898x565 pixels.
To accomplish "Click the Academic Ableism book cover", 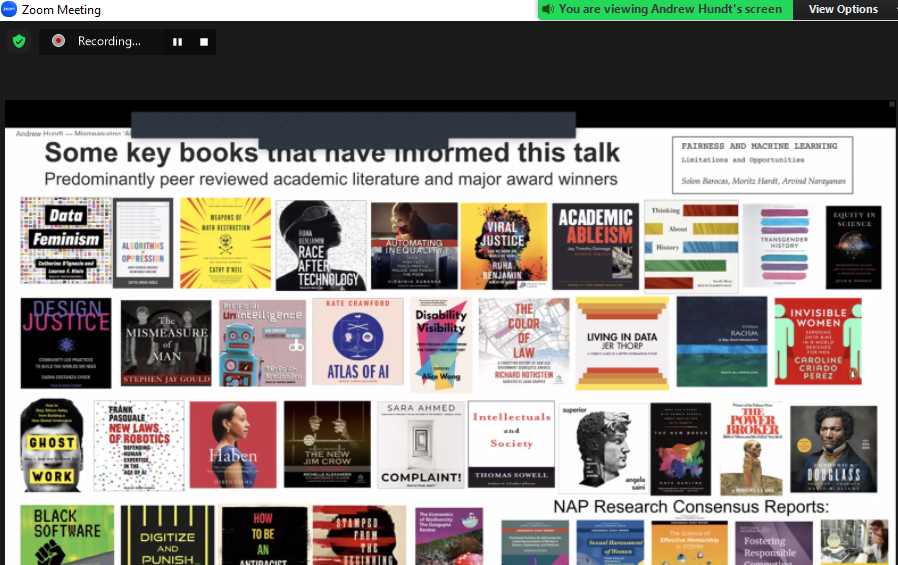I will click(x=595, y=246).
